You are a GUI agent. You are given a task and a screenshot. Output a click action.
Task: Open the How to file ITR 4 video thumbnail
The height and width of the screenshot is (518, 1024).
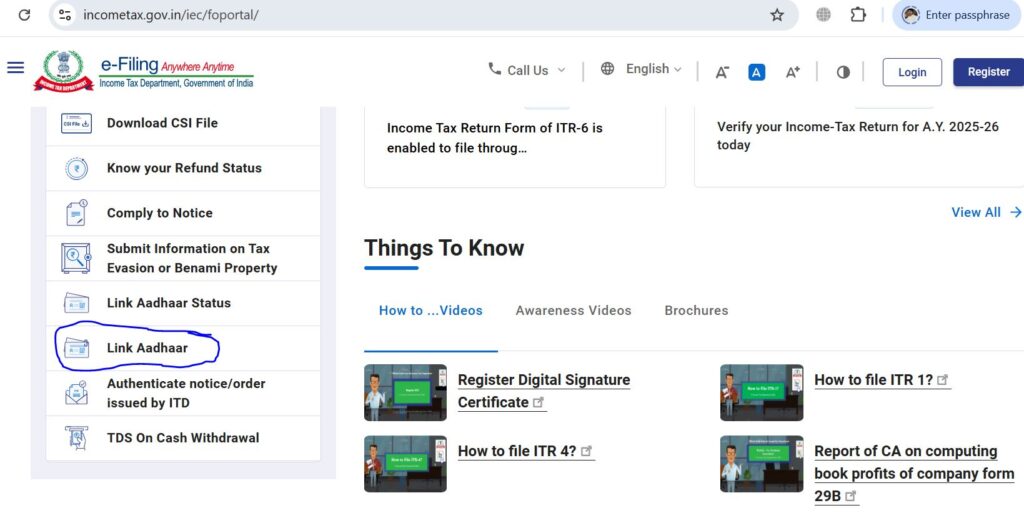click(405, 464)
